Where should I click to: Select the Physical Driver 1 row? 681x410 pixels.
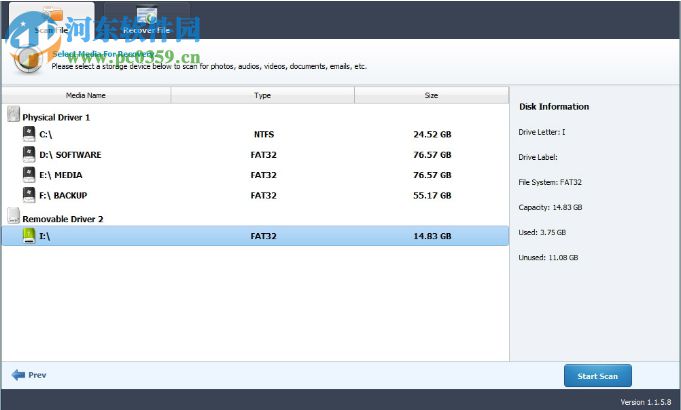255,116
